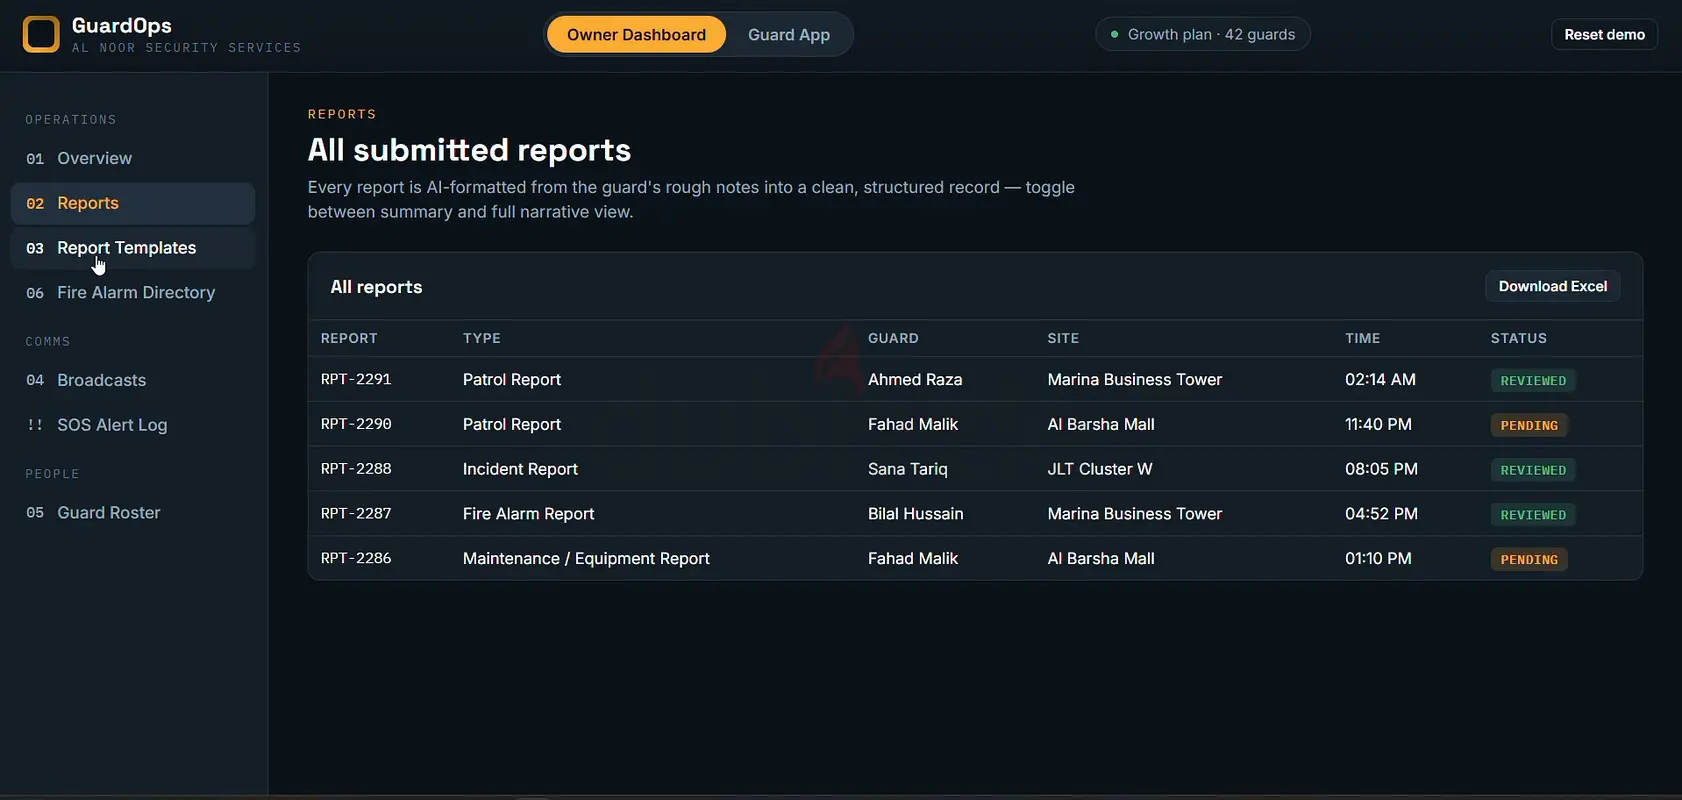This screenshot has height=800, width=1682.
Task: Download reports as Excel
Action: 1552,286
